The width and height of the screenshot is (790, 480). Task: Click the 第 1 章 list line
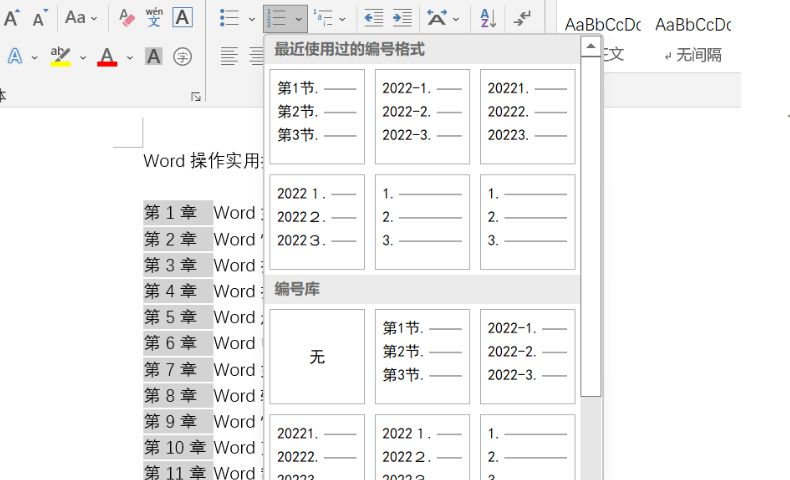tap(203, 213)
